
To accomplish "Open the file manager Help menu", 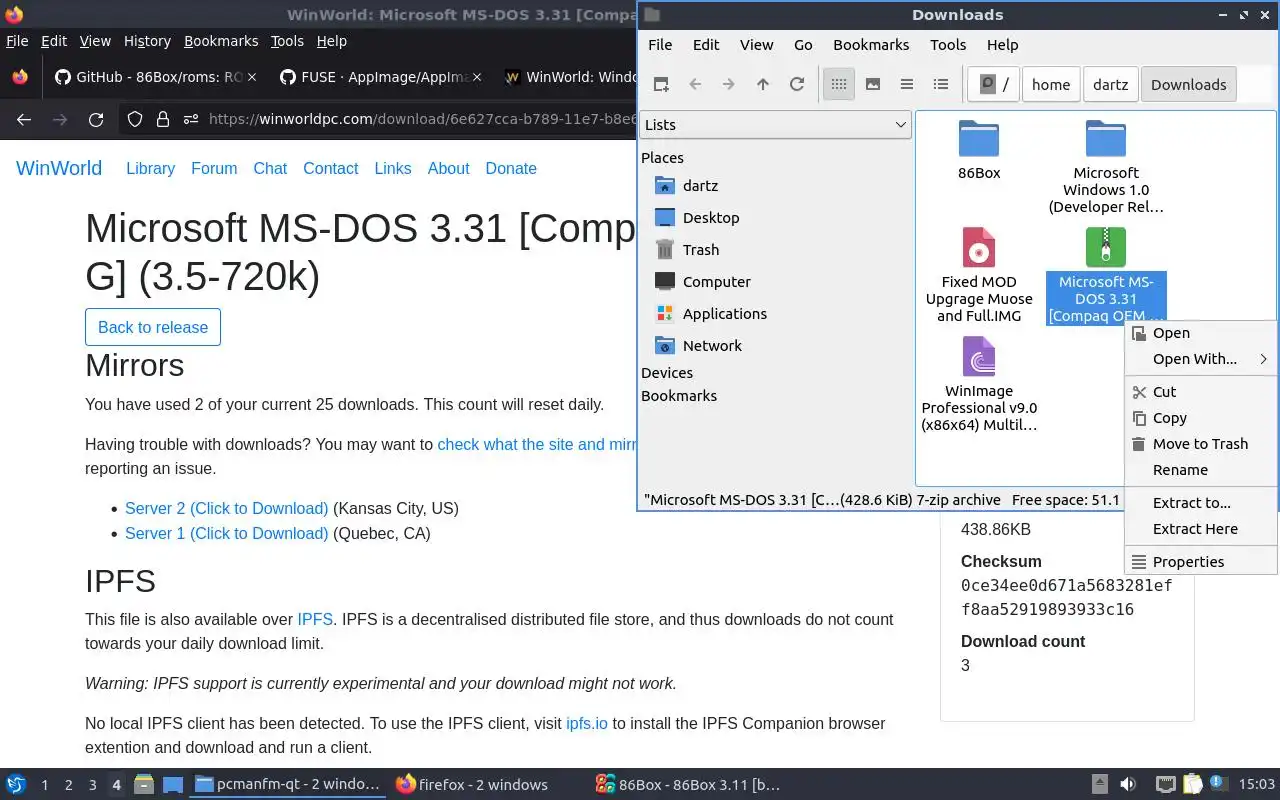I will pyautogui.click(x=1002, y=45).
